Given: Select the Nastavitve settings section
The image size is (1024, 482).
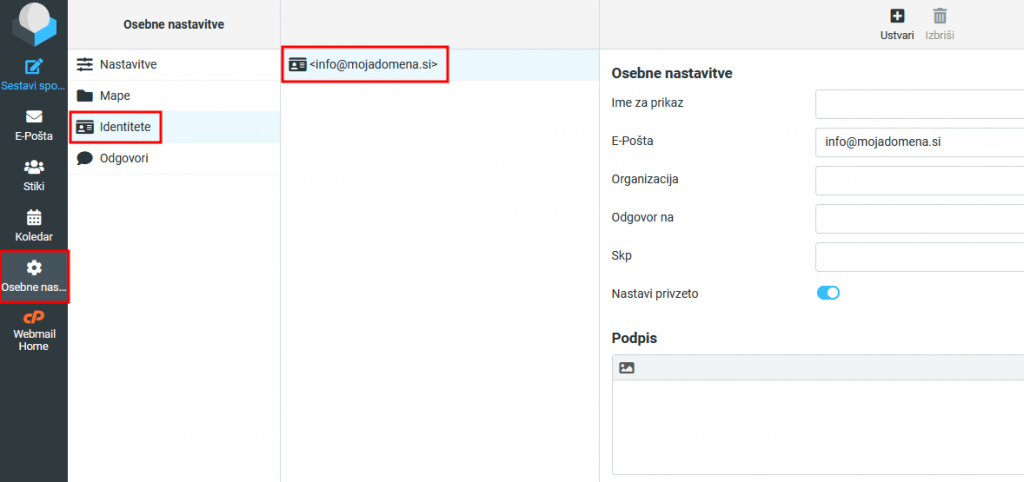Looking at the screenshot, I should [128, 64].
